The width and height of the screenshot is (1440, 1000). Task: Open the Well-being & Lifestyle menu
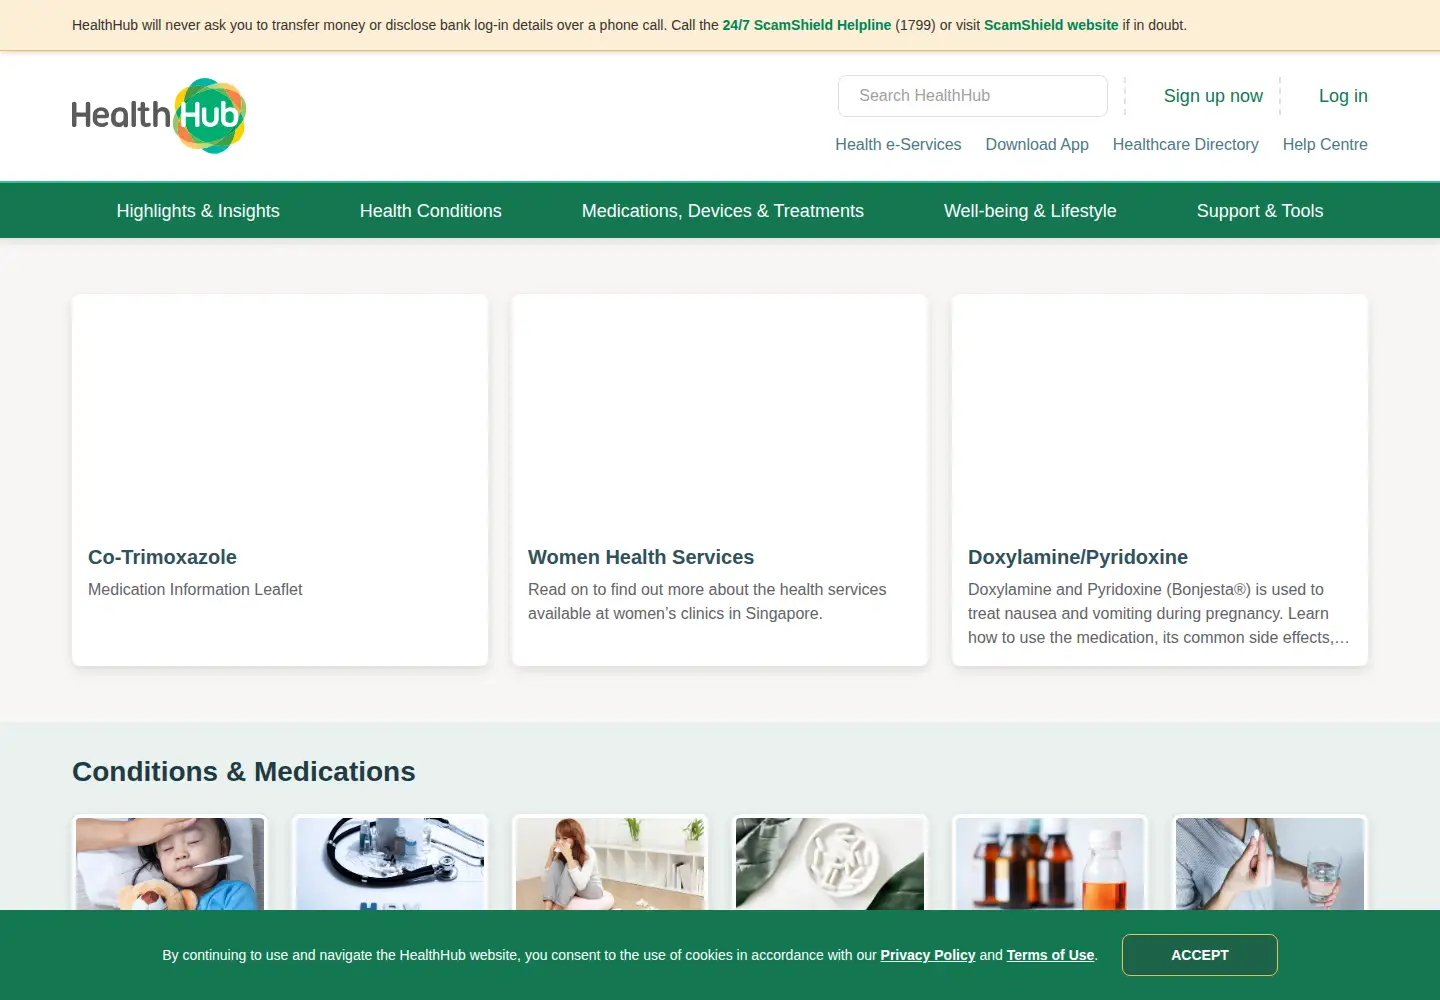1030,211
